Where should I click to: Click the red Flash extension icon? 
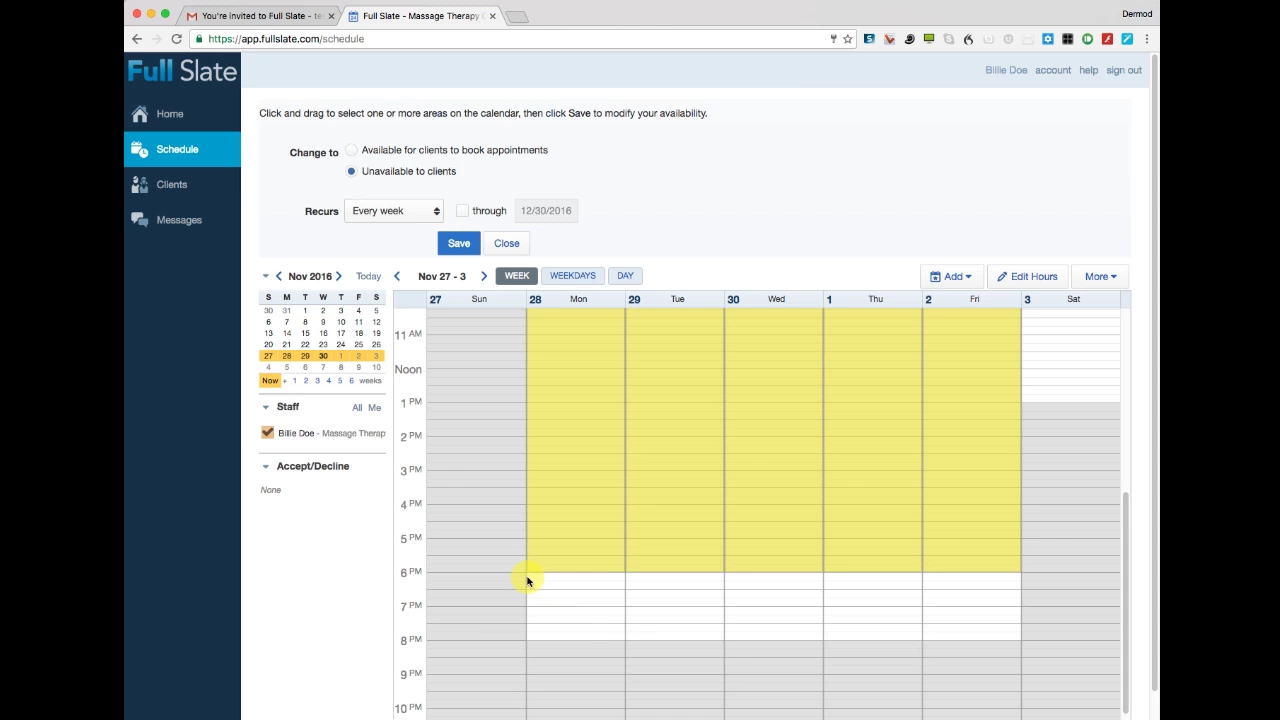[1107, 39]
